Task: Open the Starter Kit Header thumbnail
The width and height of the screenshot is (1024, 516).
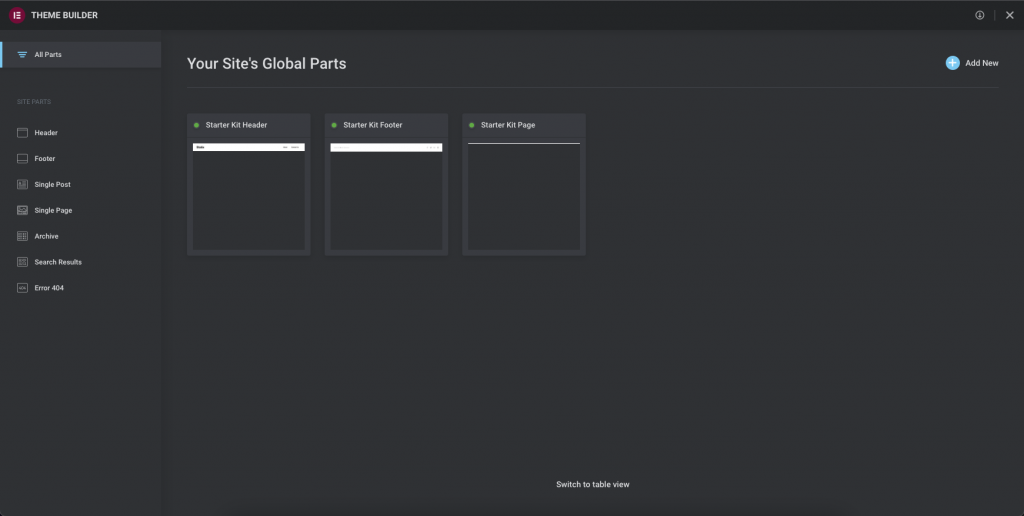Action: pos(249,196)
